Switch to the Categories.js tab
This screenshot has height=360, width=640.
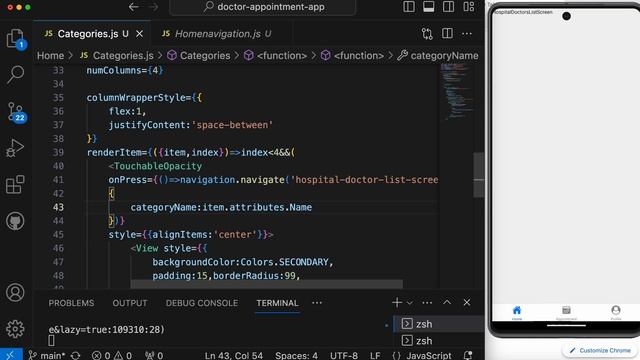tap(92, 34)
